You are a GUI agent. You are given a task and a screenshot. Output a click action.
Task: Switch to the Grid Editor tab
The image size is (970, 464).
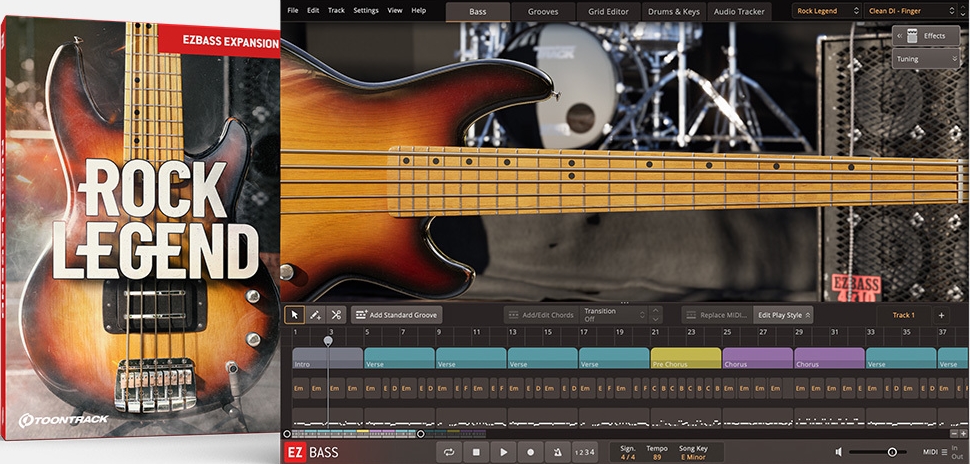608,12
